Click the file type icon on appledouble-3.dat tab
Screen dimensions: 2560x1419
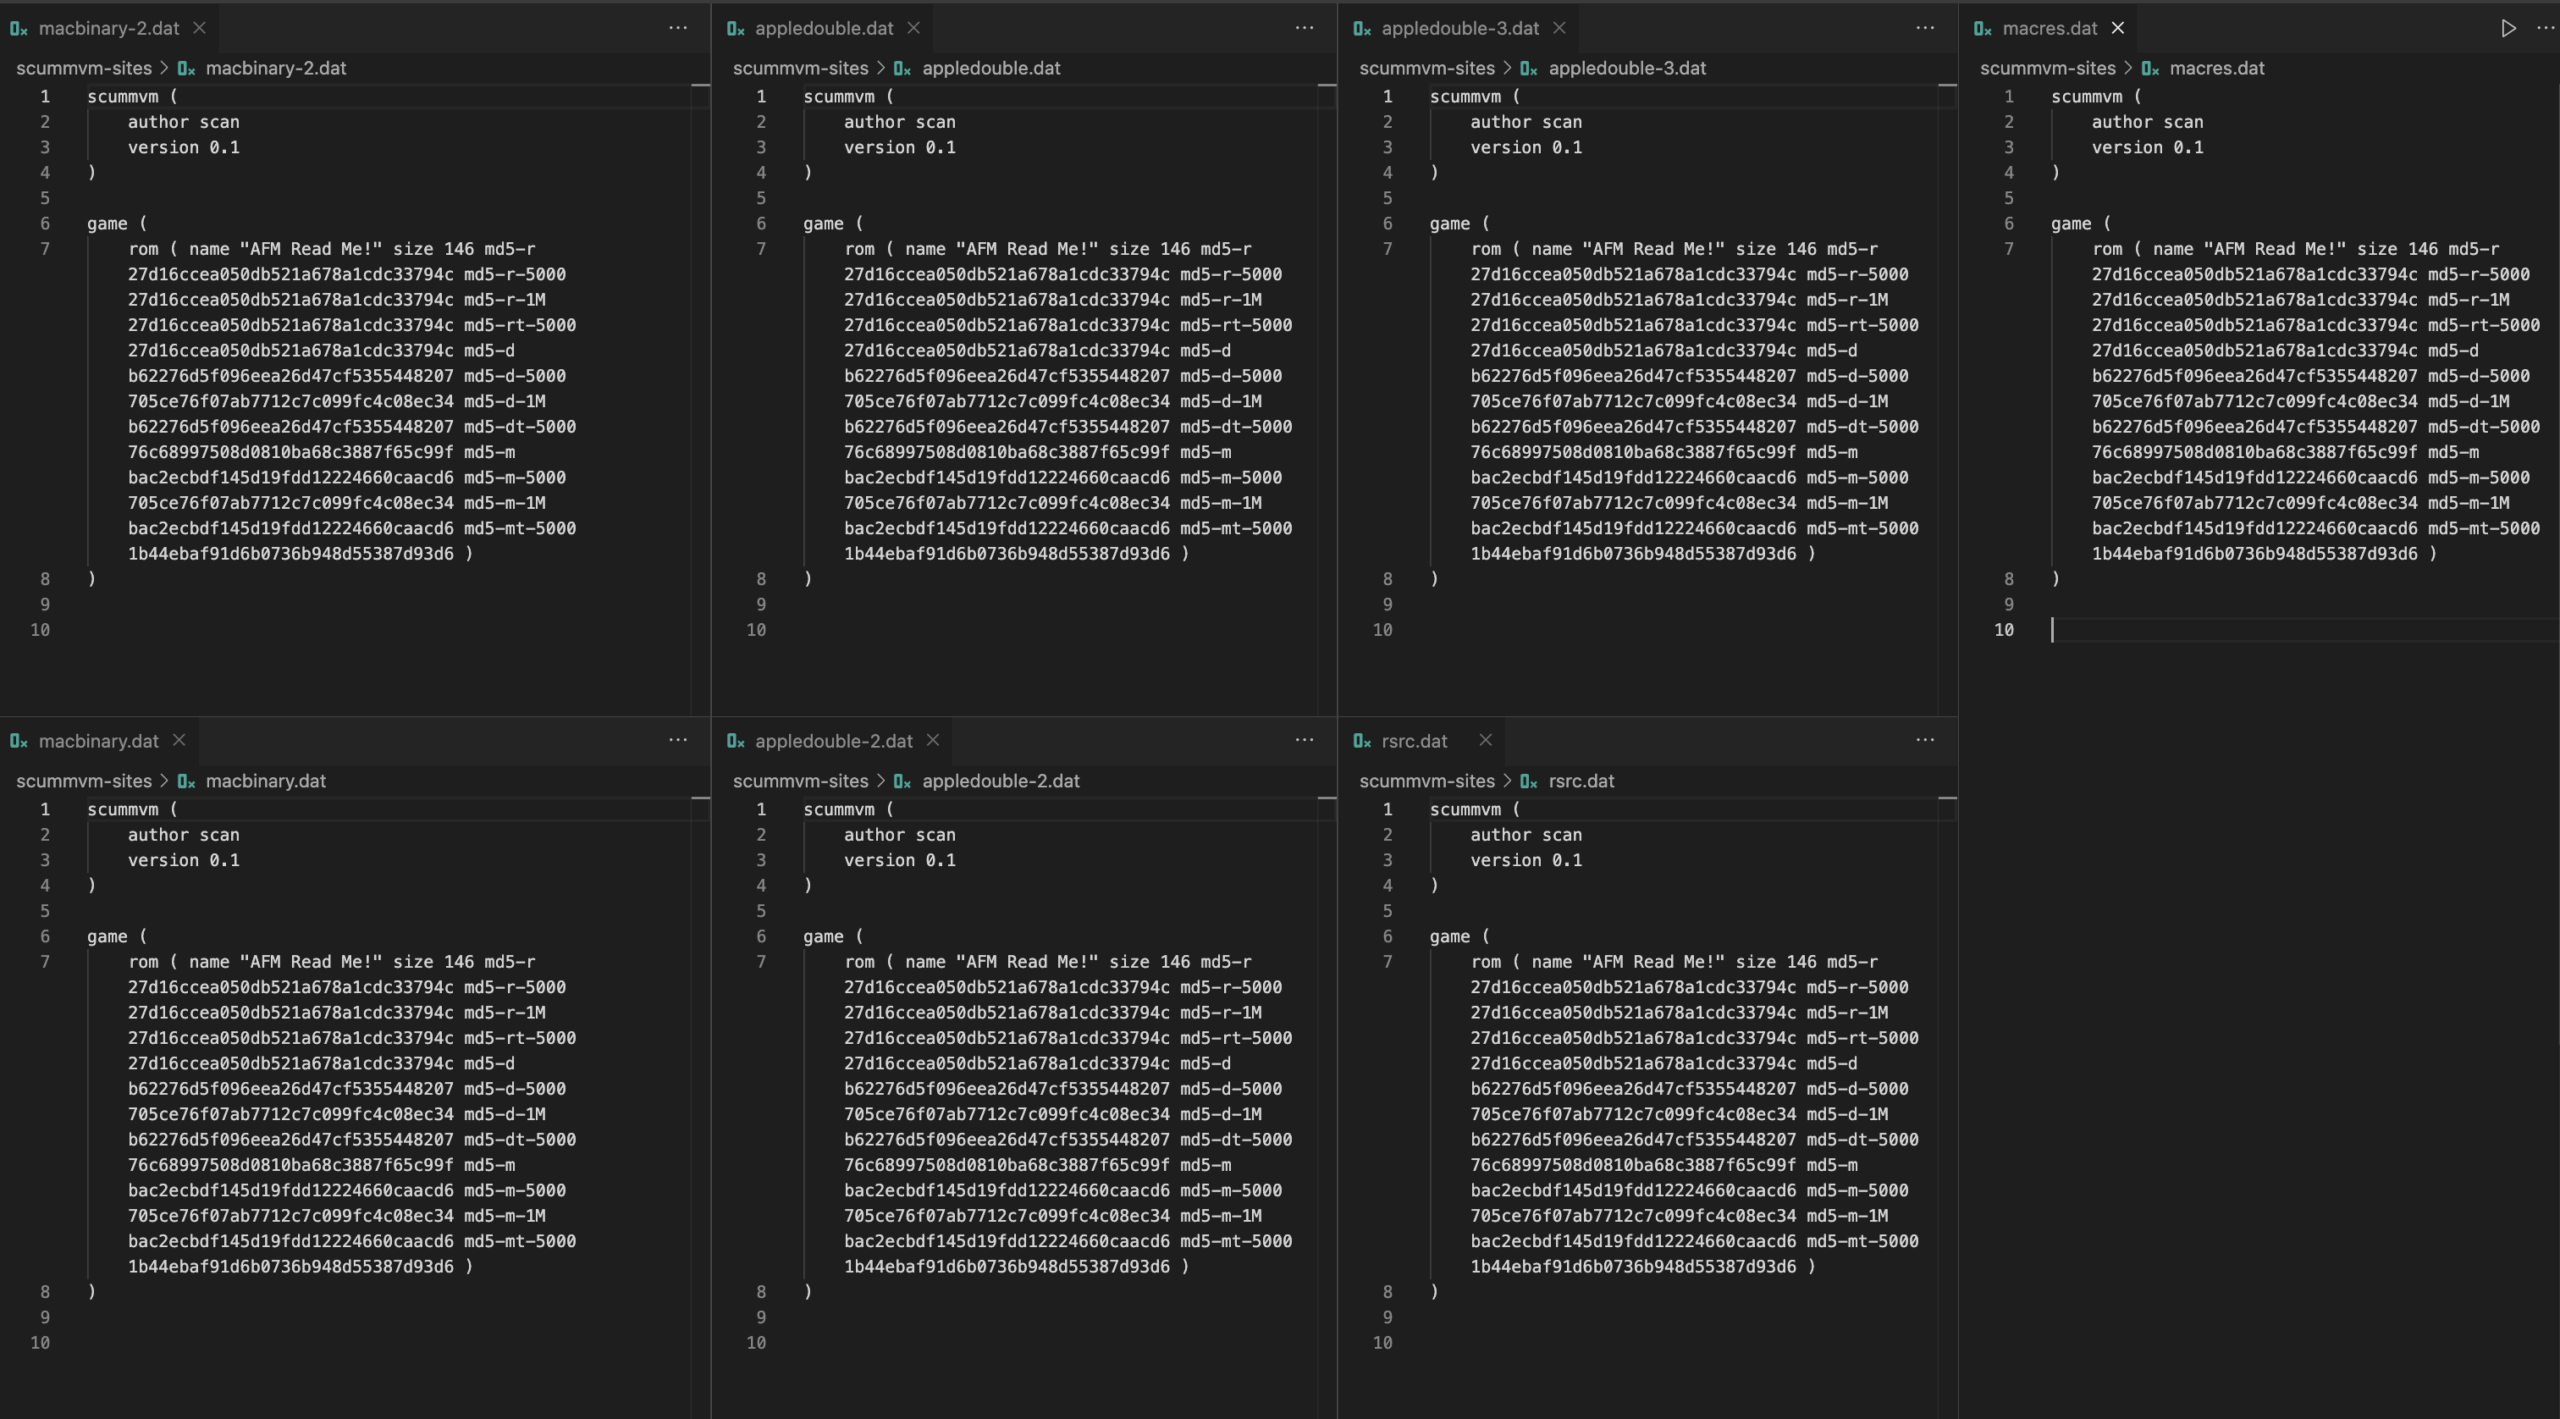[1361, 29]
